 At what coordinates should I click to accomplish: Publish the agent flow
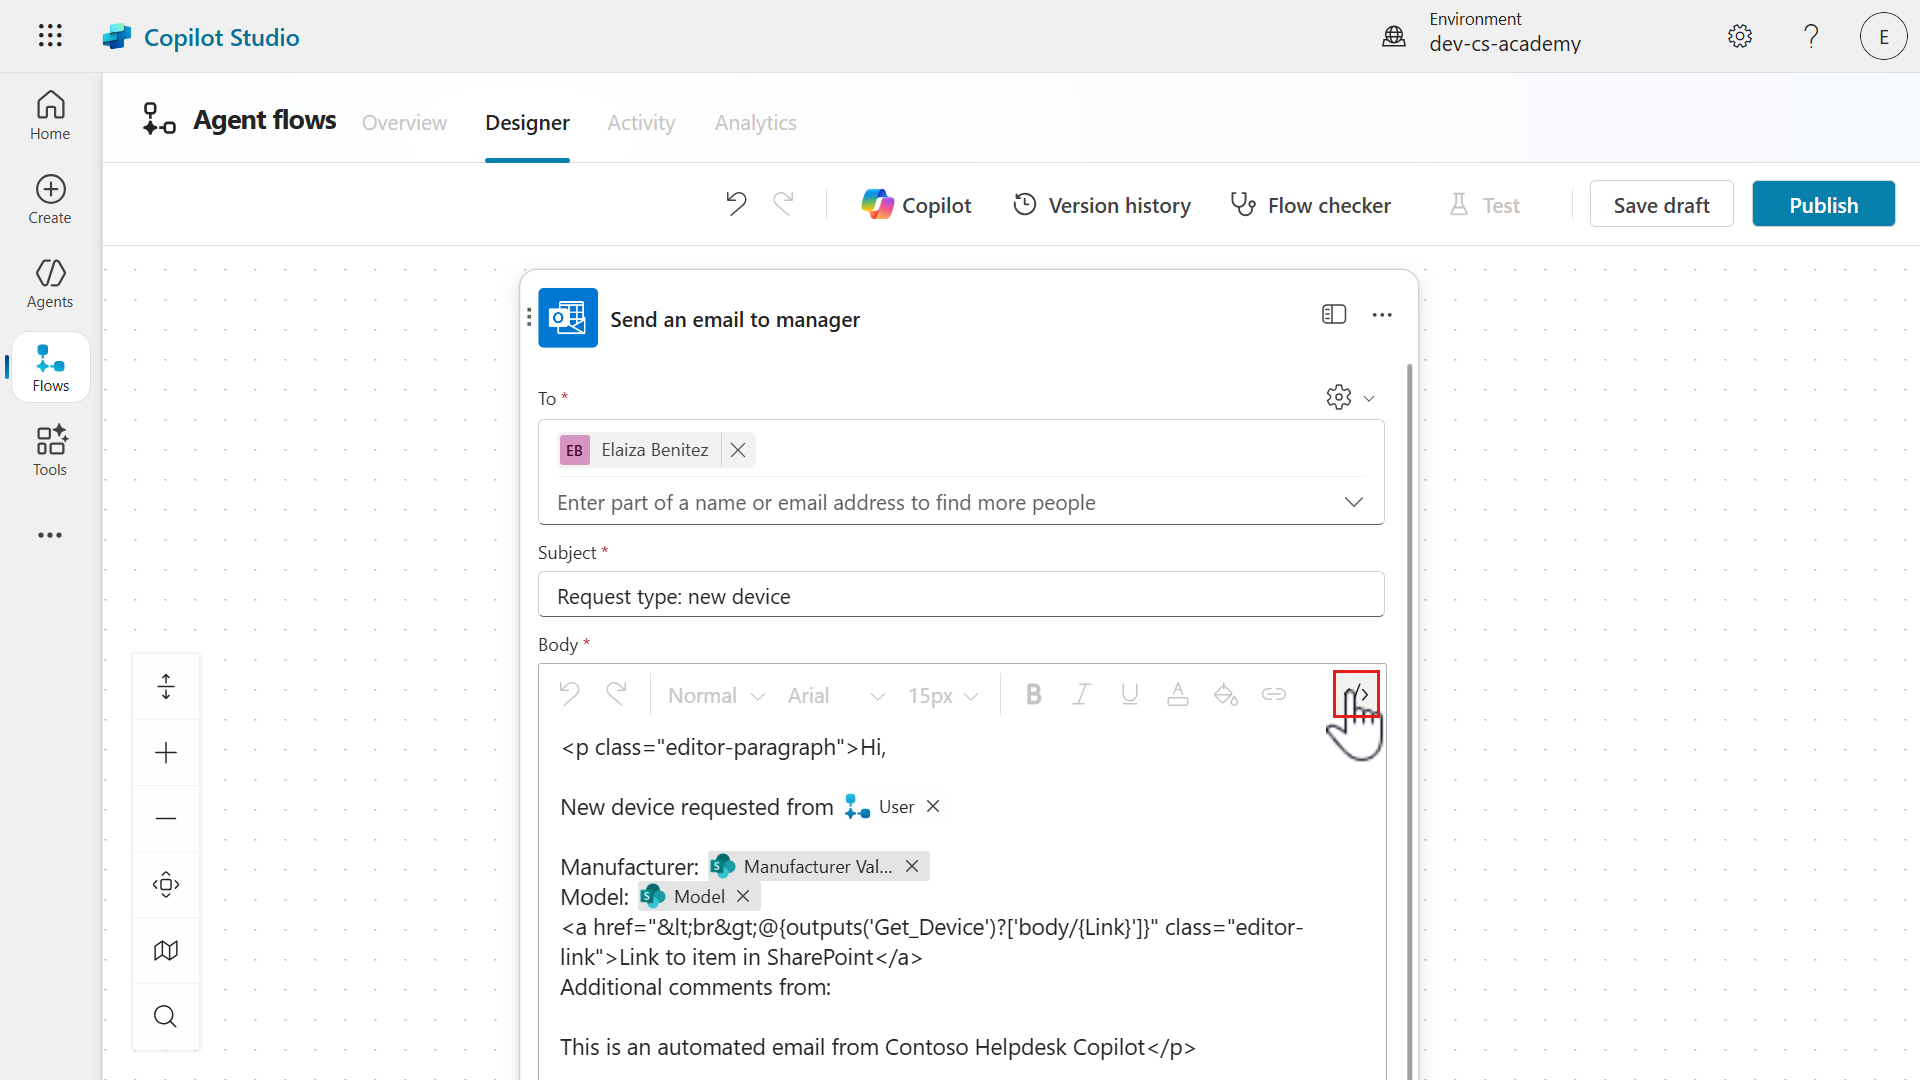pos(1823,203)
